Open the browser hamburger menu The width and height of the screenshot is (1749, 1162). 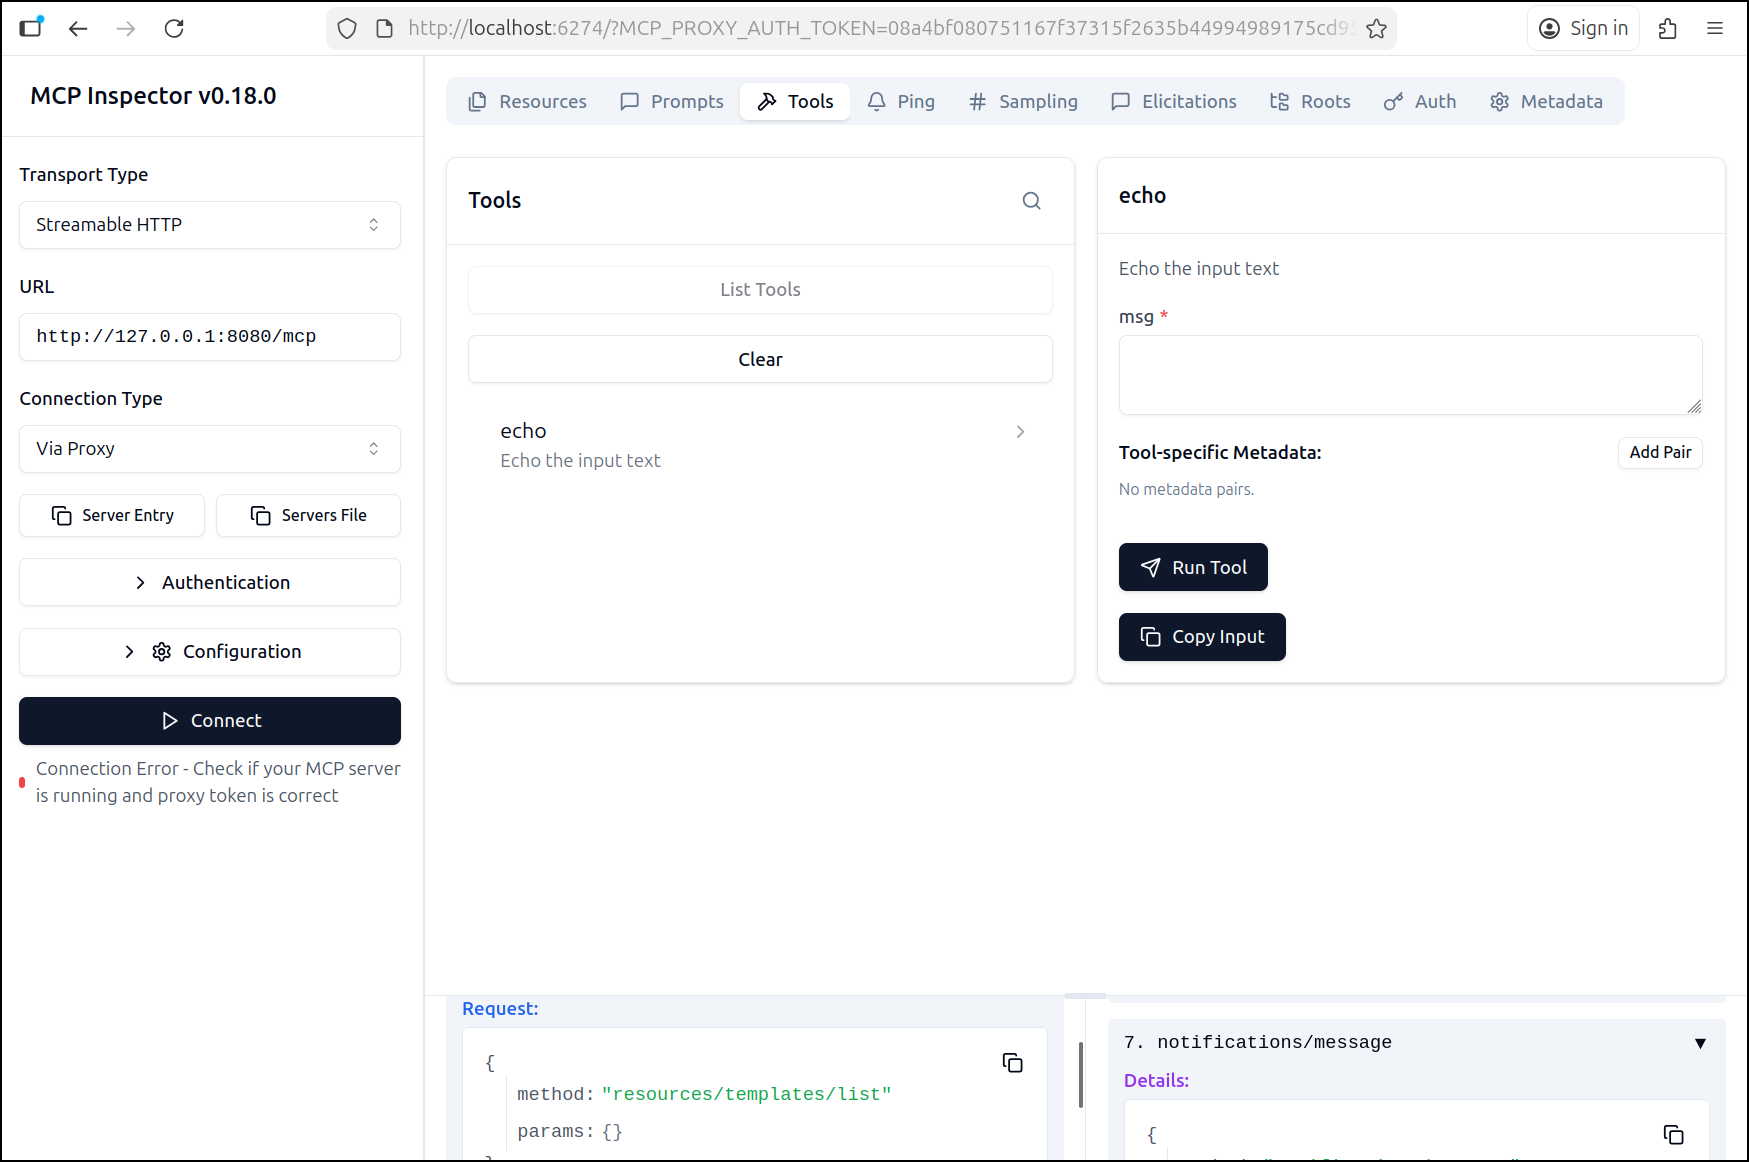point(1715,28)
